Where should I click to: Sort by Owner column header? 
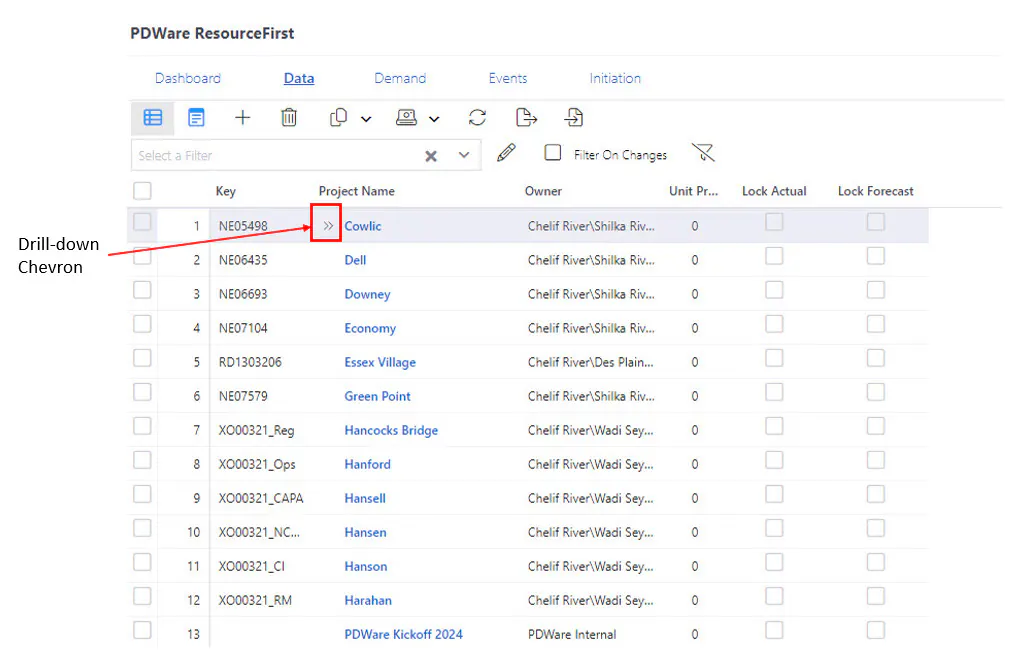pyautogui.click(x=543, y=191)
